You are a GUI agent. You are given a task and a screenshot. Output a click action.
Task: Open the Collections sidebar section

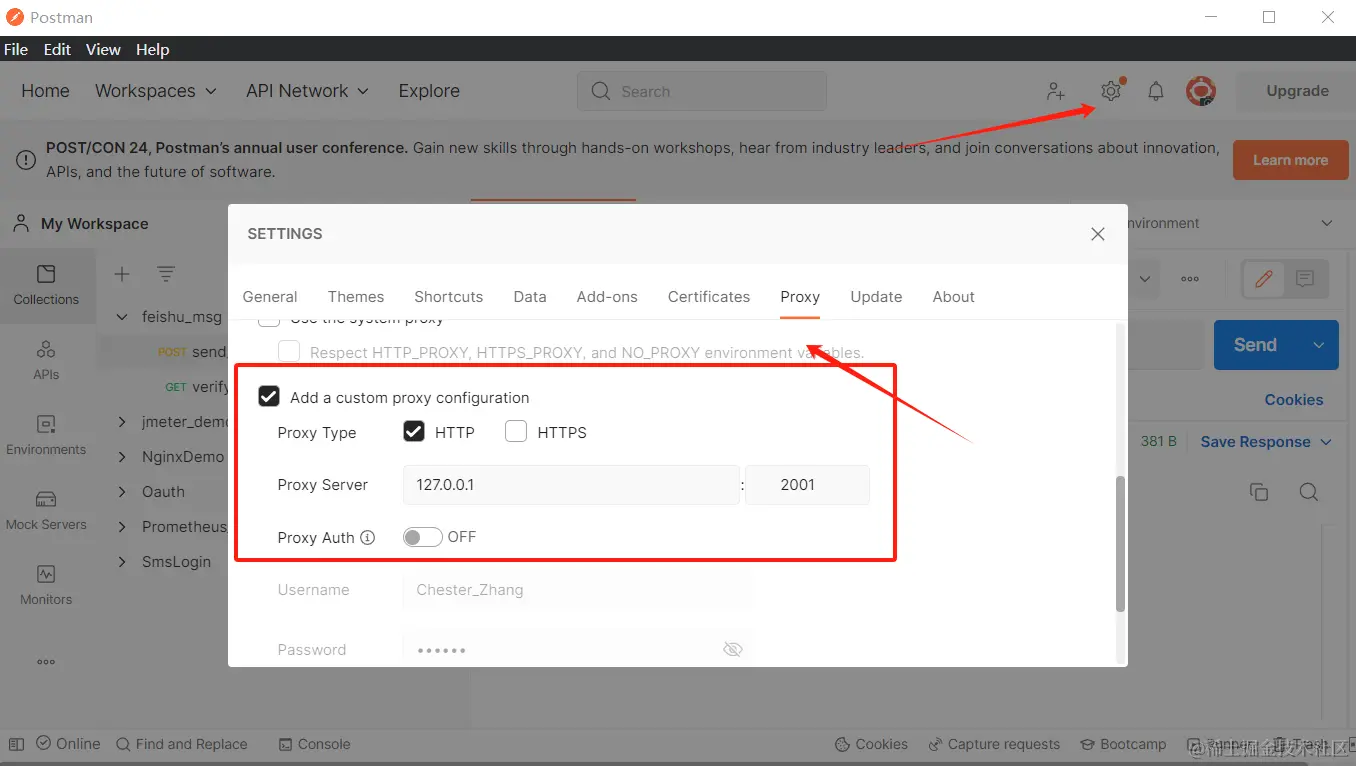click(x=46, y=285)
